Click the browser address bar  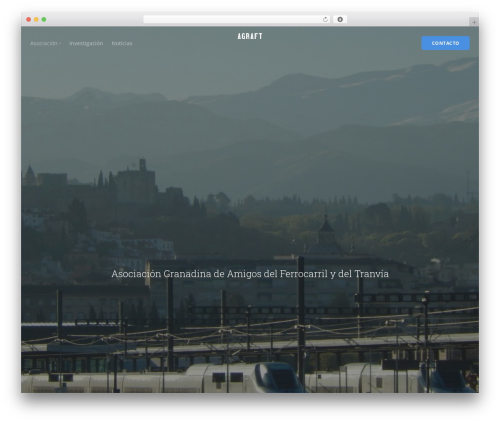237,19
